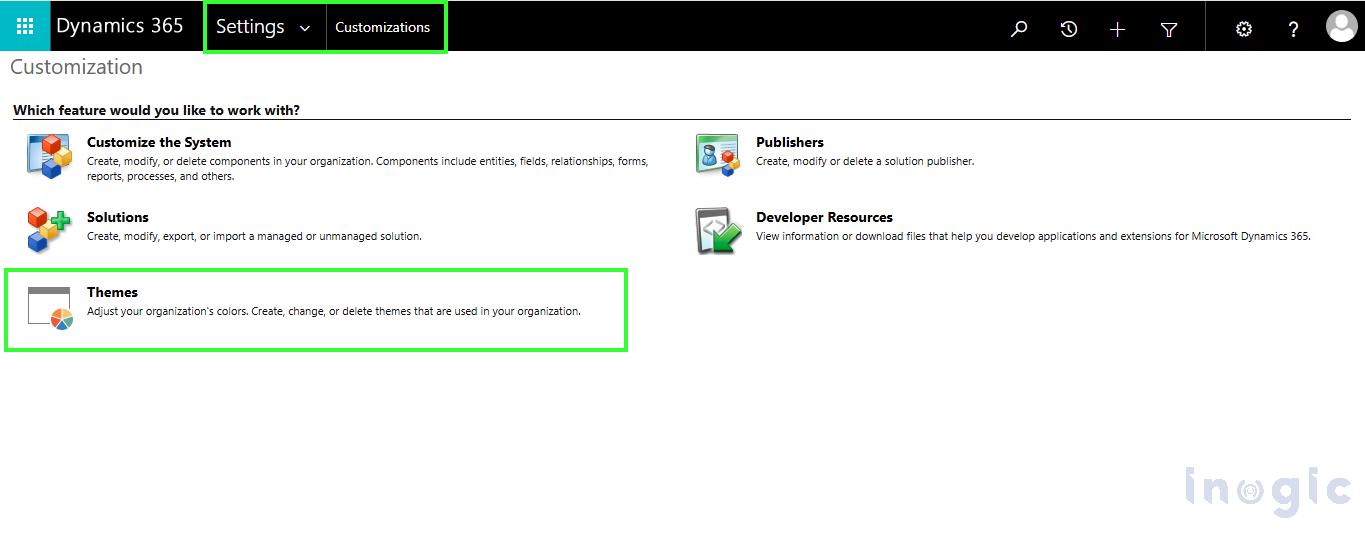Viewport: 1365px width, 547px height.
Task: Open the Solutions link
Action: [118, 217]
